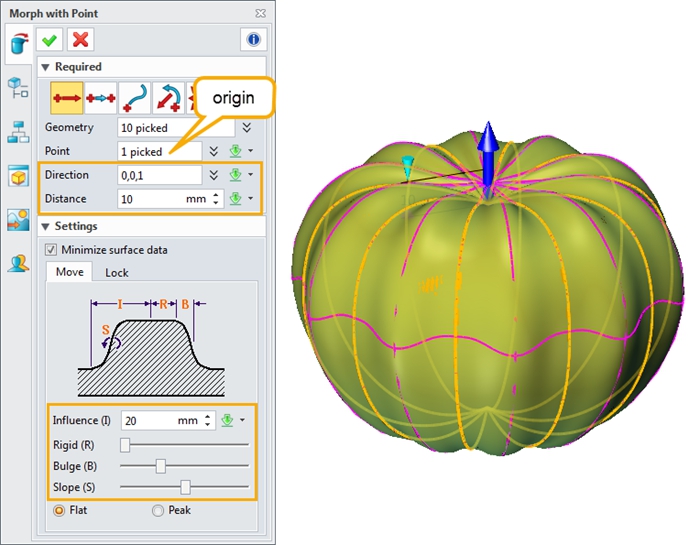The image size is (700, 545).
Task: Select the rotate morph mode icon
Action: point(168,98)
